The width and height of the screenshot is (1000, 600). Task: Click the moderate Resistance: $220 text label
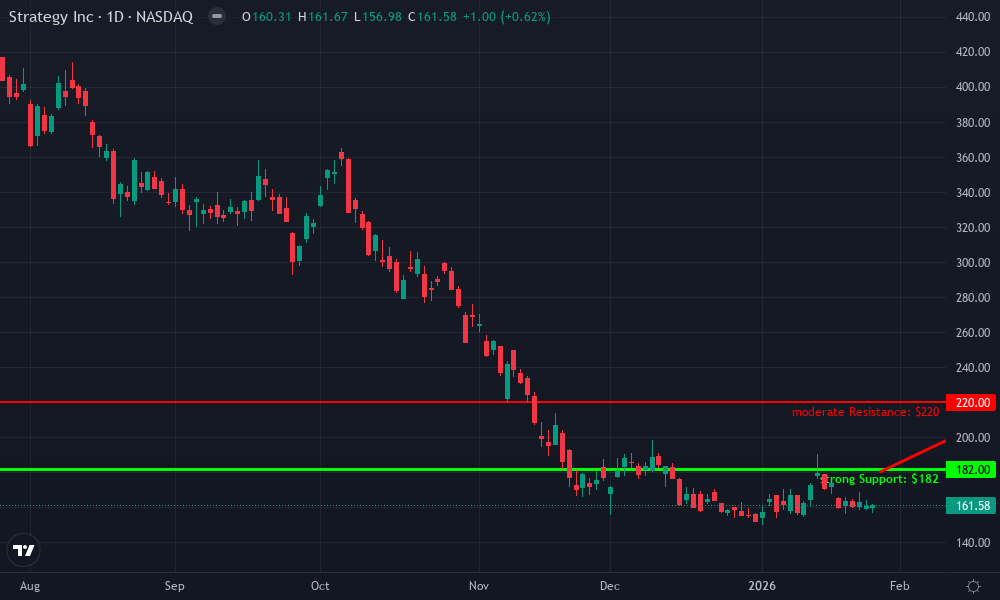pos(864,410)
